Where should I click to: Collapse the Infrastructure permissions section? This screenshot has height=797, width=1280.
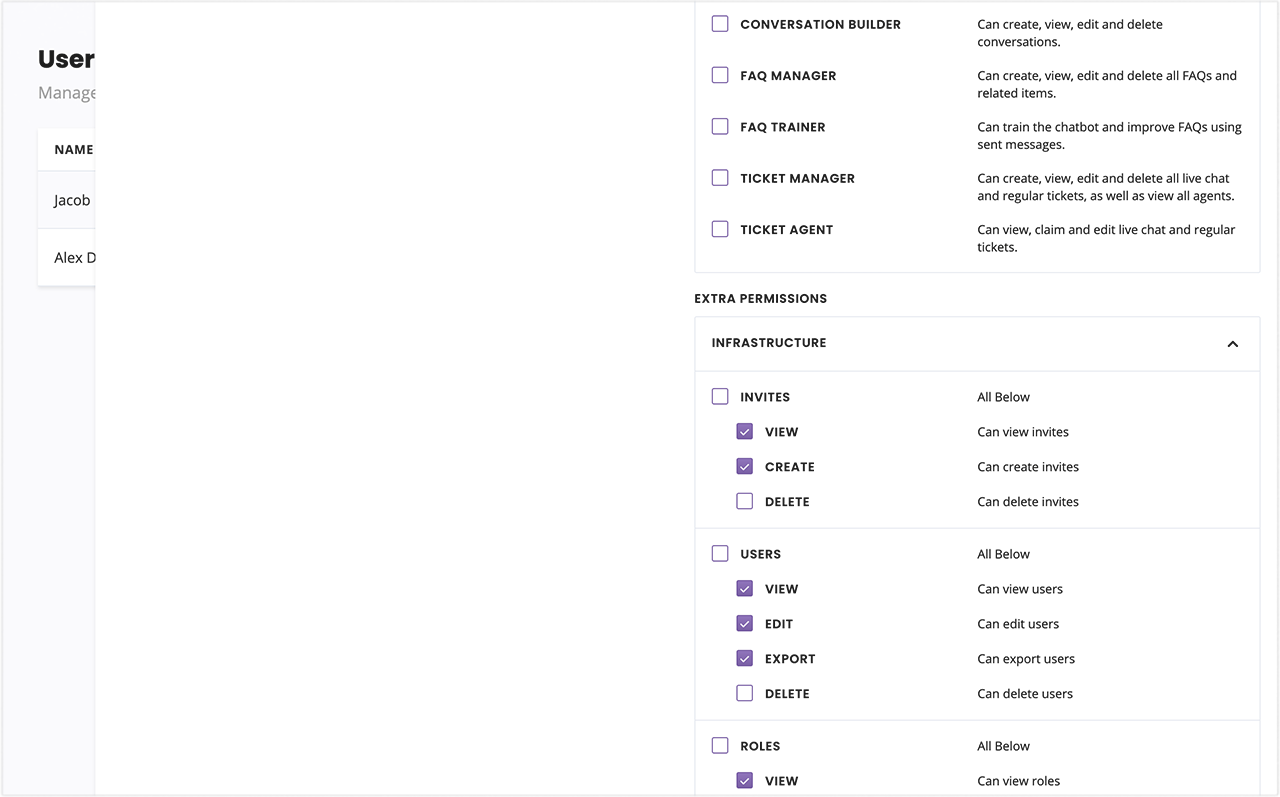click(1232, 343)
